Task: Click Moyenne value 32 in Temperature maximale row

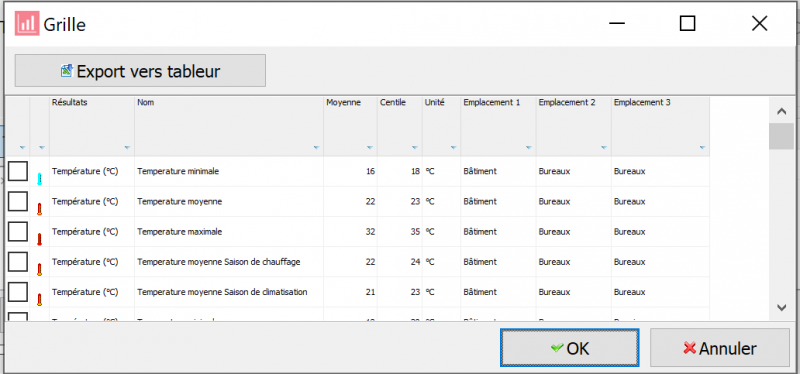Action: [351, 232]
